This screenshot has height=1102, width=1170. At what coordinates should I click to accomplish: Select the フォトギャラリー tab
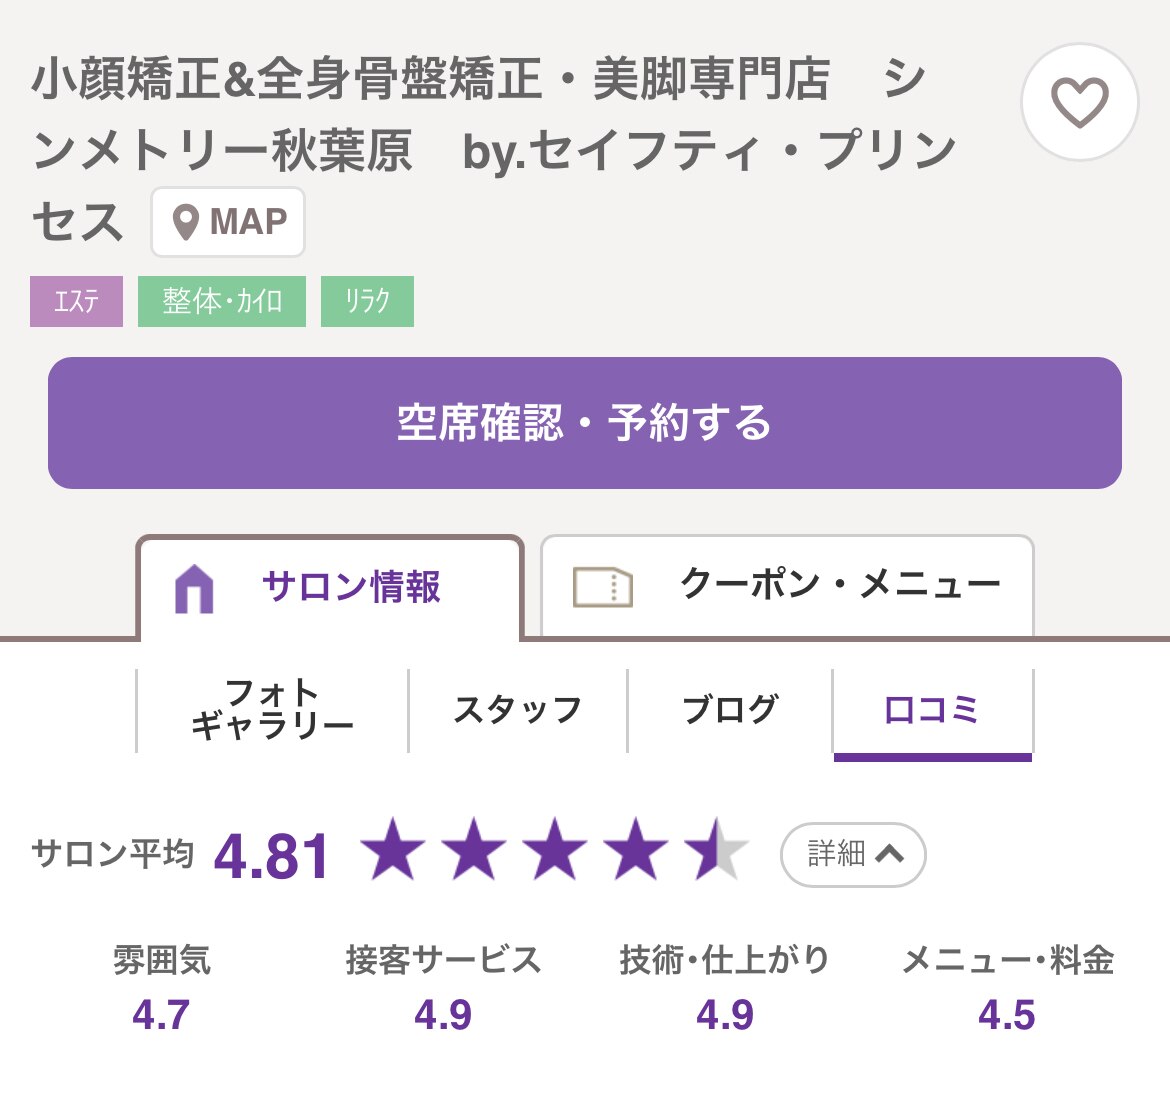(272, 708)
